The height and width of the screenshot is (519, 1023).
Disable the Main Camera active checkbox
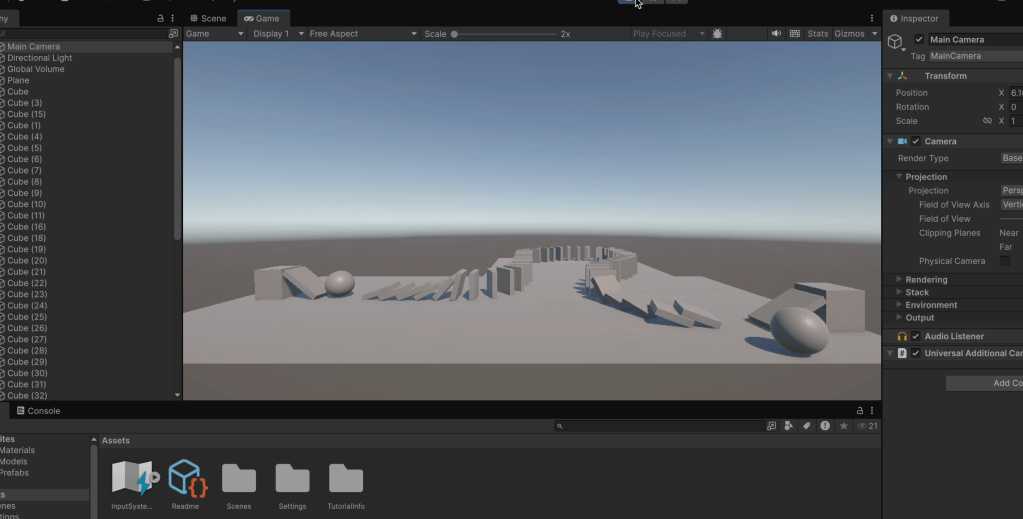pos(919,40)
